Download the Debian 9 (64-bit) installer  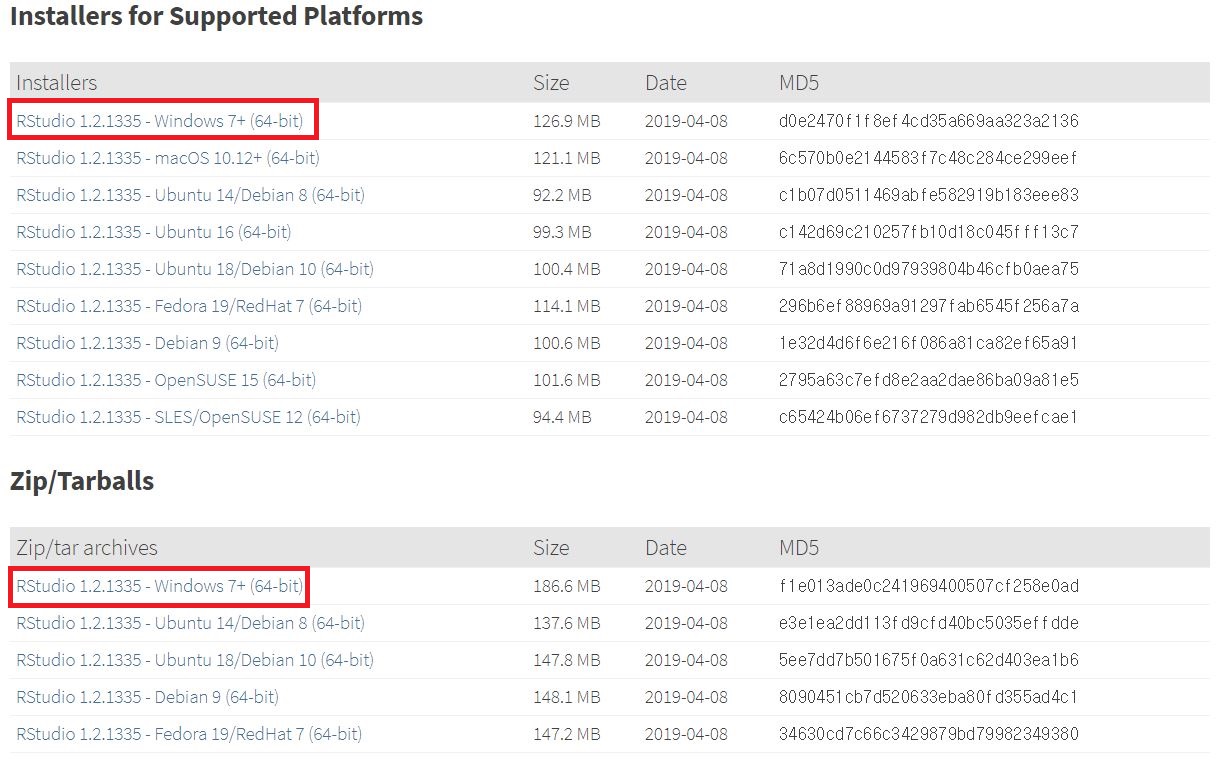[147, 343]
